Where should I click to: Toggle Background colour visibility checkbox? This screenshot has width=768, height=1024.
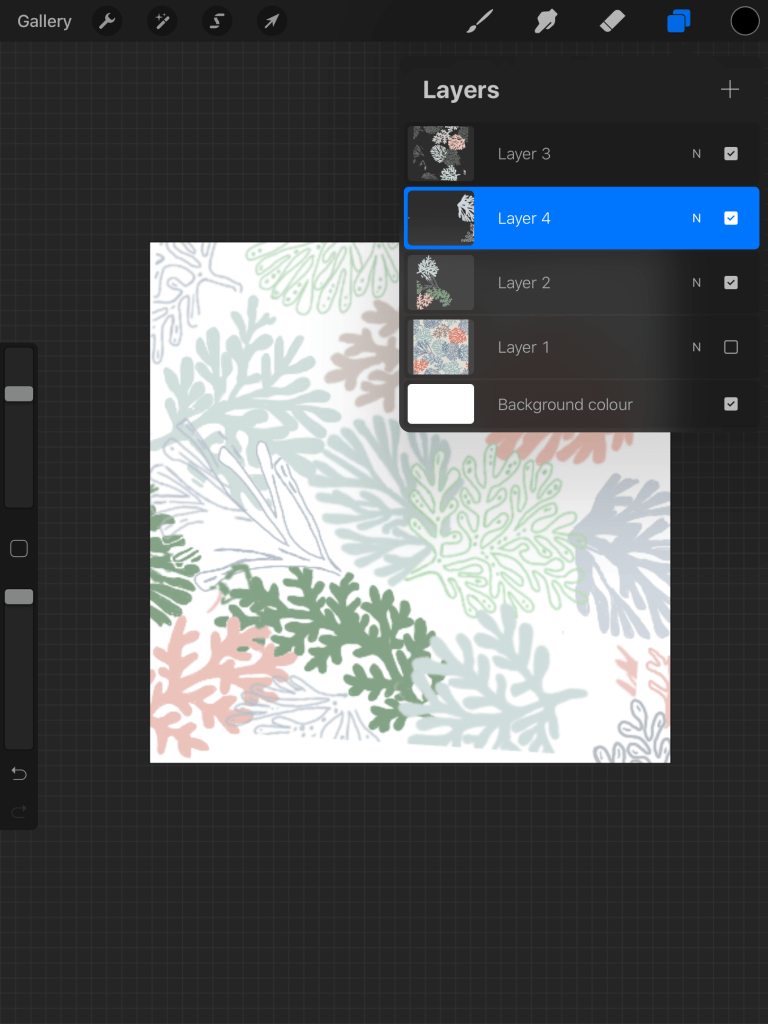pyautogui.click(x=731, y=404)
